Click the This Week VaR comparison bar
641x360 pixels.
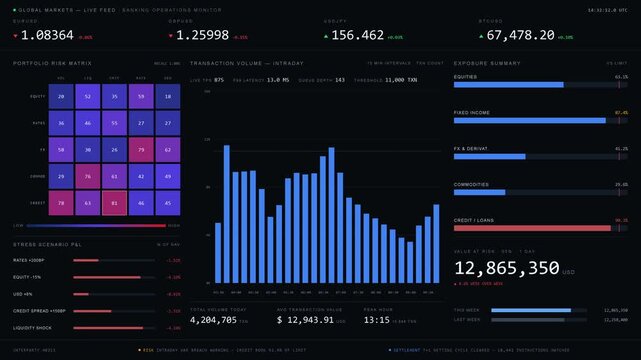point(539,310)
